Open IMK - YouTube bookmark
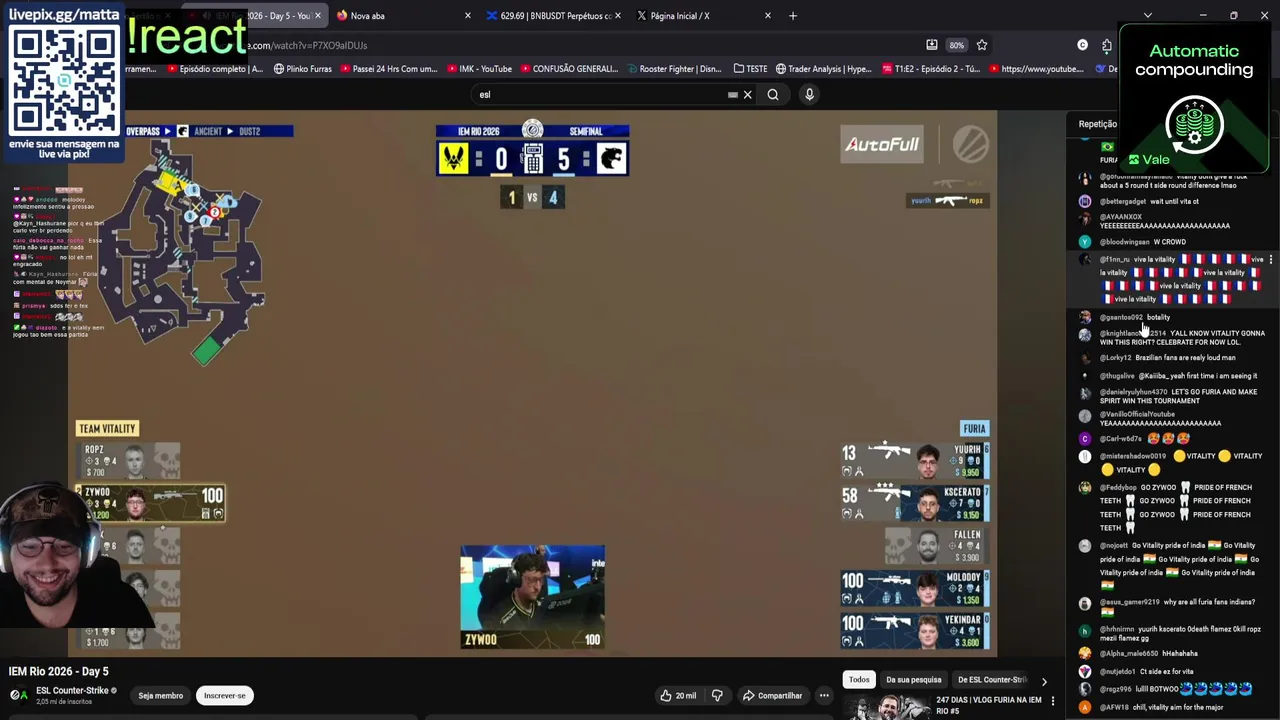This screenshot has height=720, width=1280. 478,69
